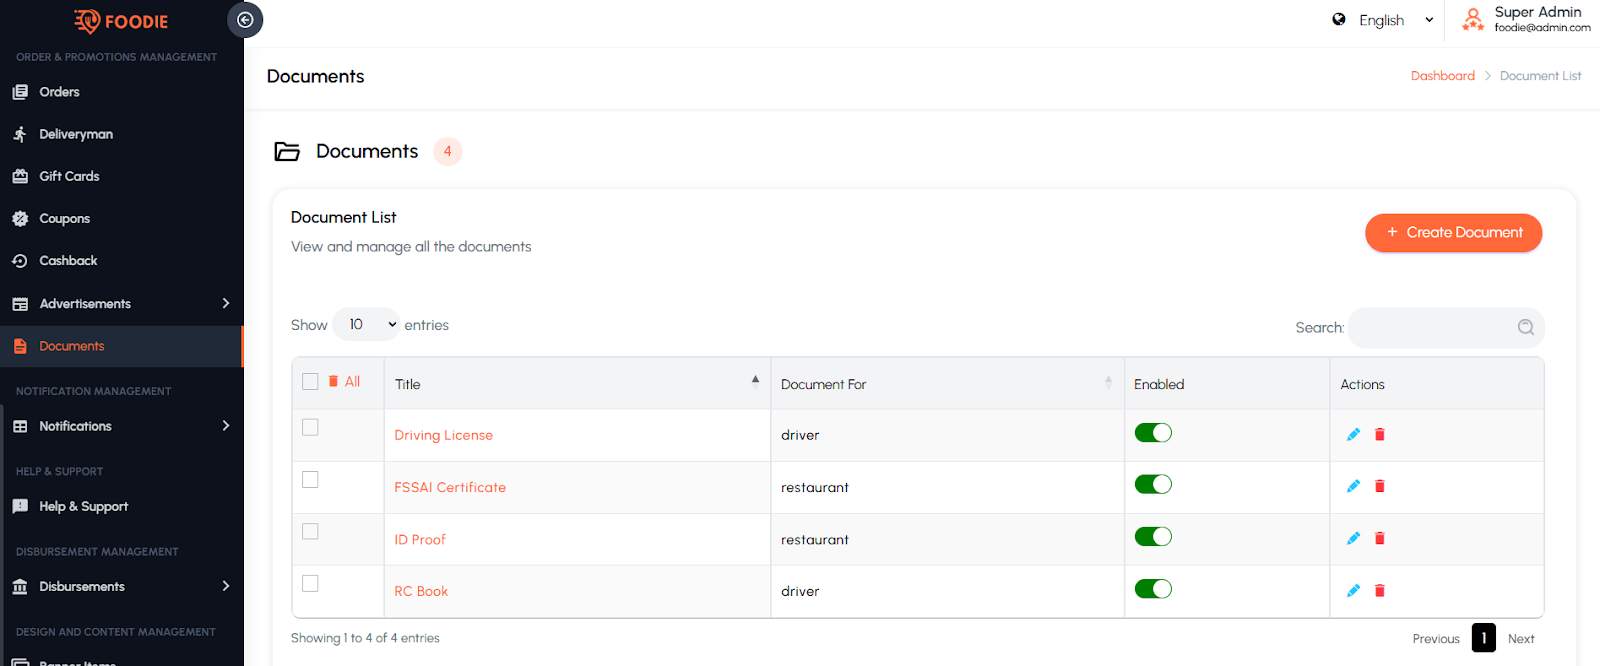The image size is (1600, 666).
Task: Click the edit pencil icon for ID Proof
Action: [1353, 538]
